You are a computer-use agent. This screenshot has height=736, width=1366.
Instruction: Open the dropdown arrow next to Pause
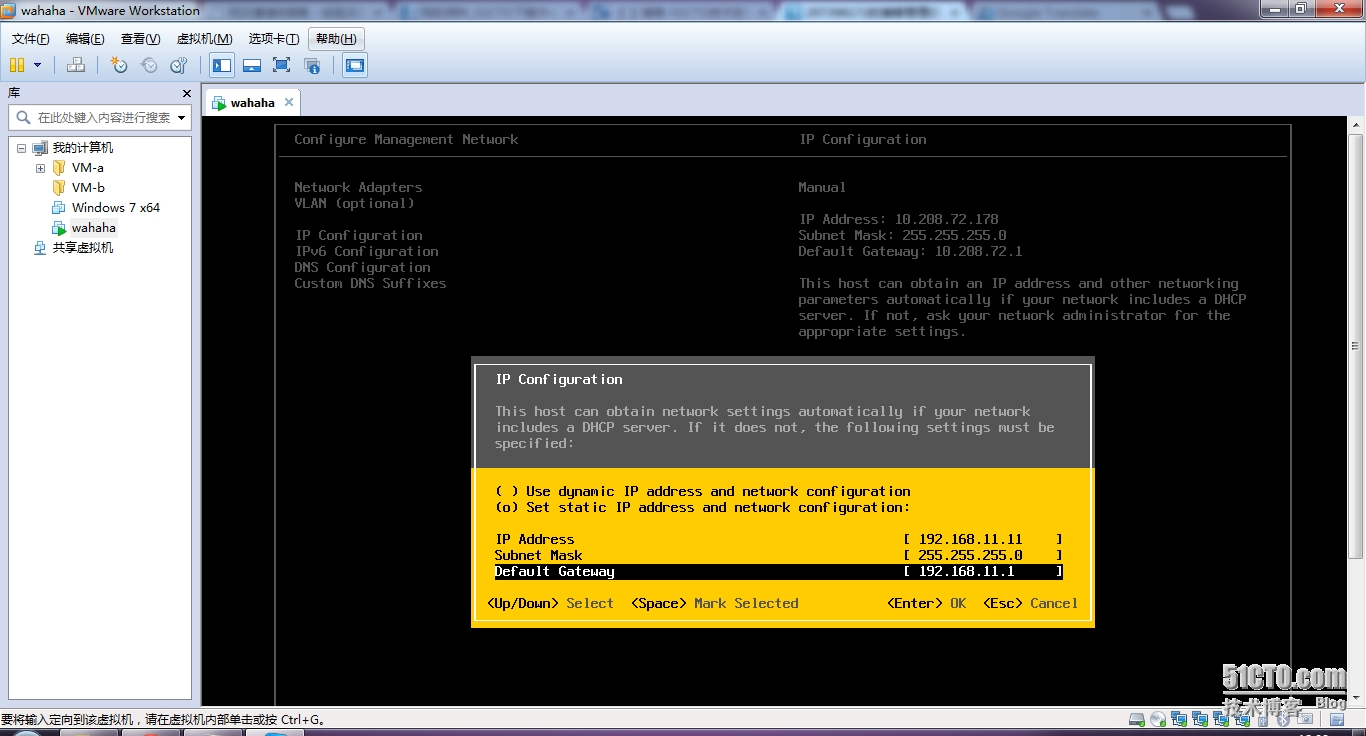pyautogui.click(x=38, y=65)
